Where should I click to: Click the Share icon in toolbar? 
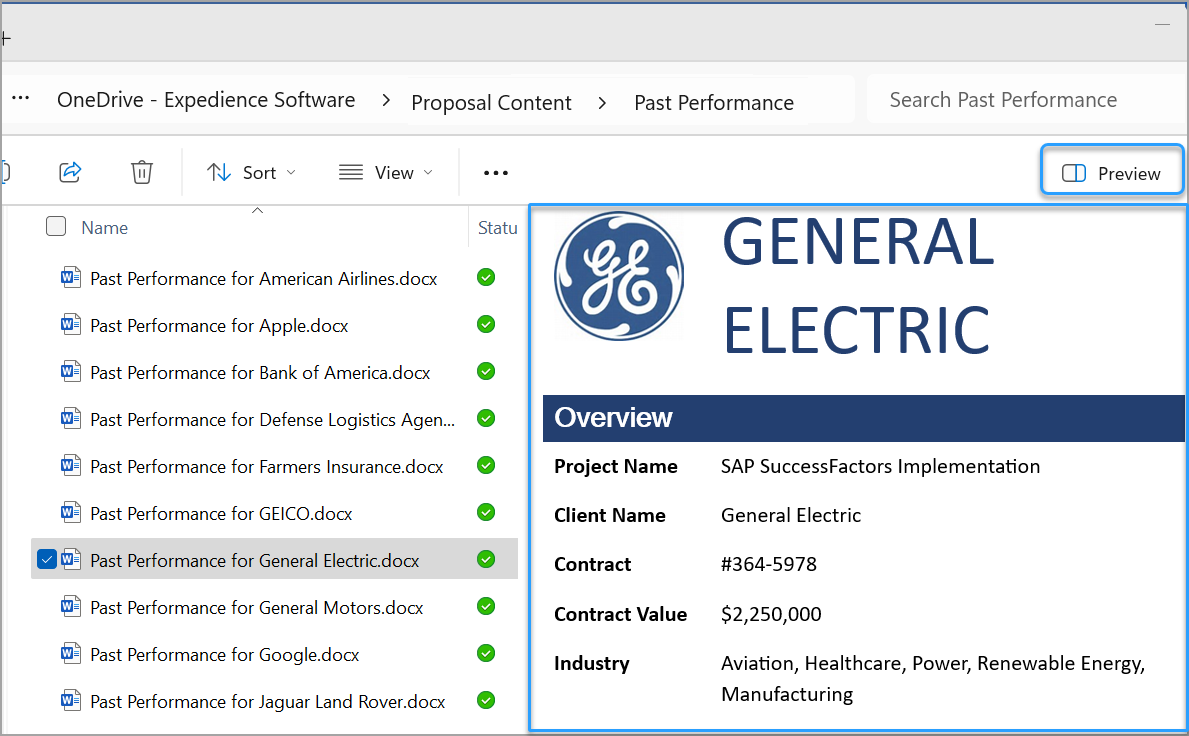[x=70, y=172]
